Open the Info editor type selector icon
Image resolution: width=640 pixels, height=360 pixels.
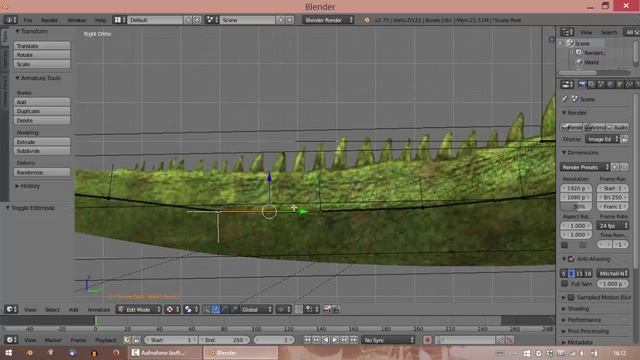pos(11,20)
